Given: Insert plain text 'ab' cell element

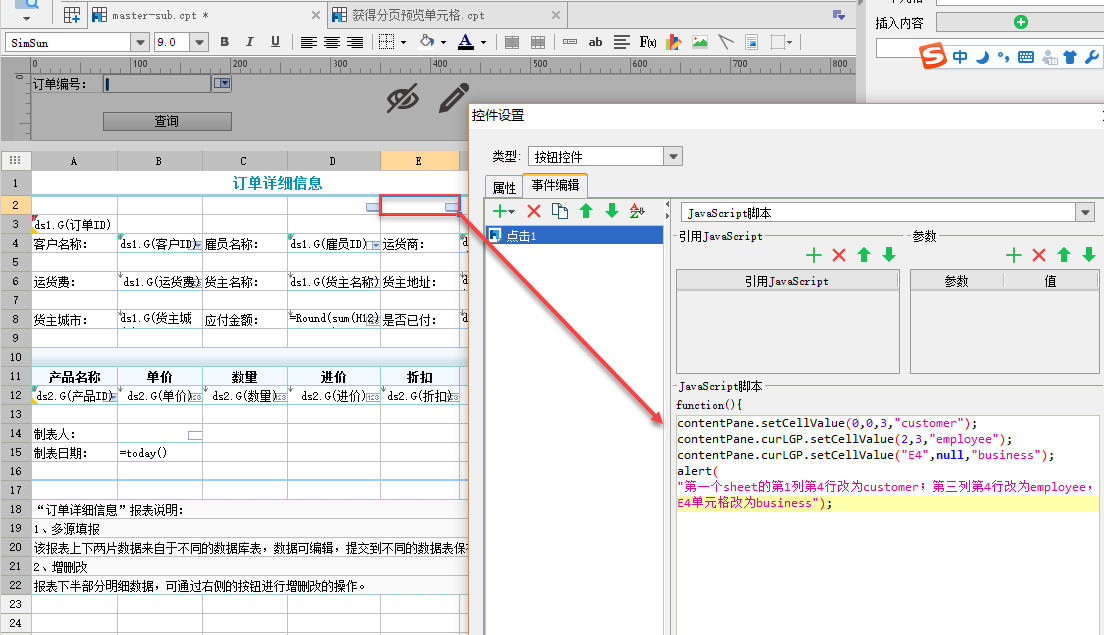Looking at the screenshot, I should (595, 42).
